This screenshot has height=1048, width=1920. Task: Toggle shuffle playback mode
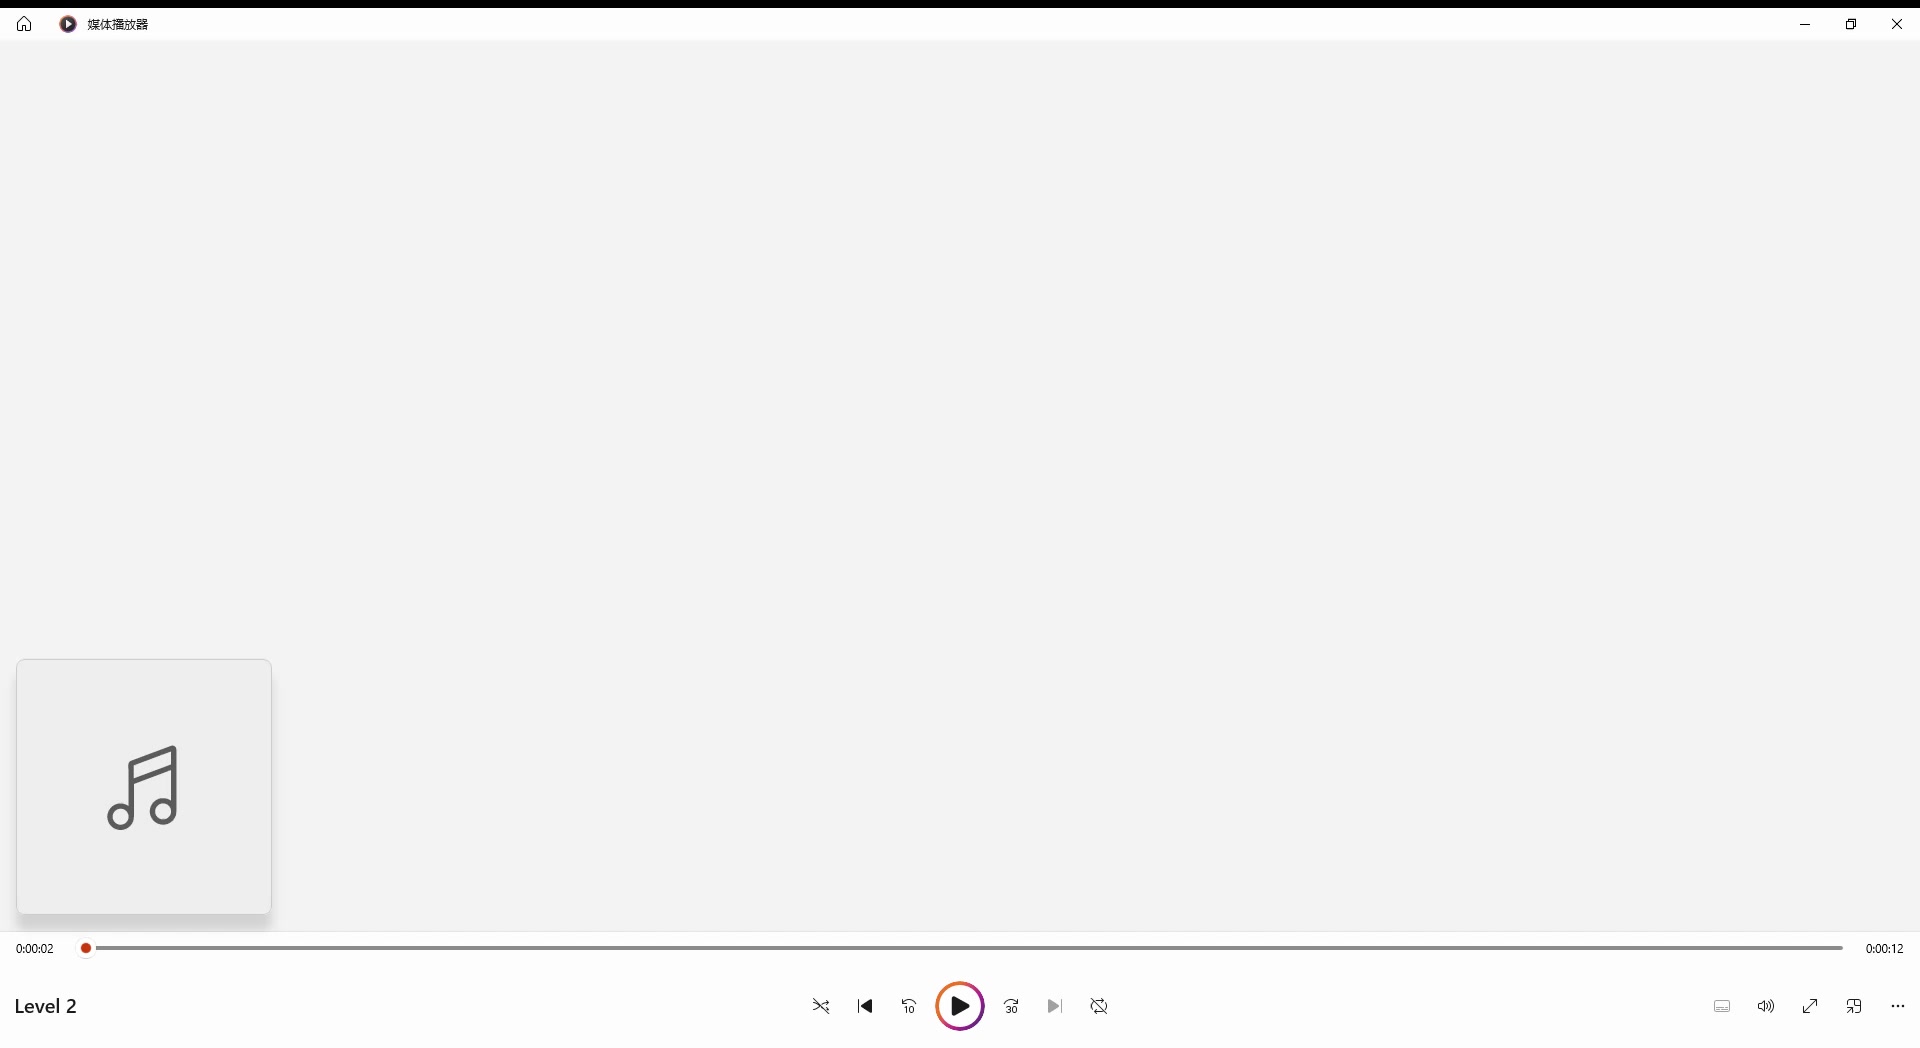click(x=821, y=1006)
